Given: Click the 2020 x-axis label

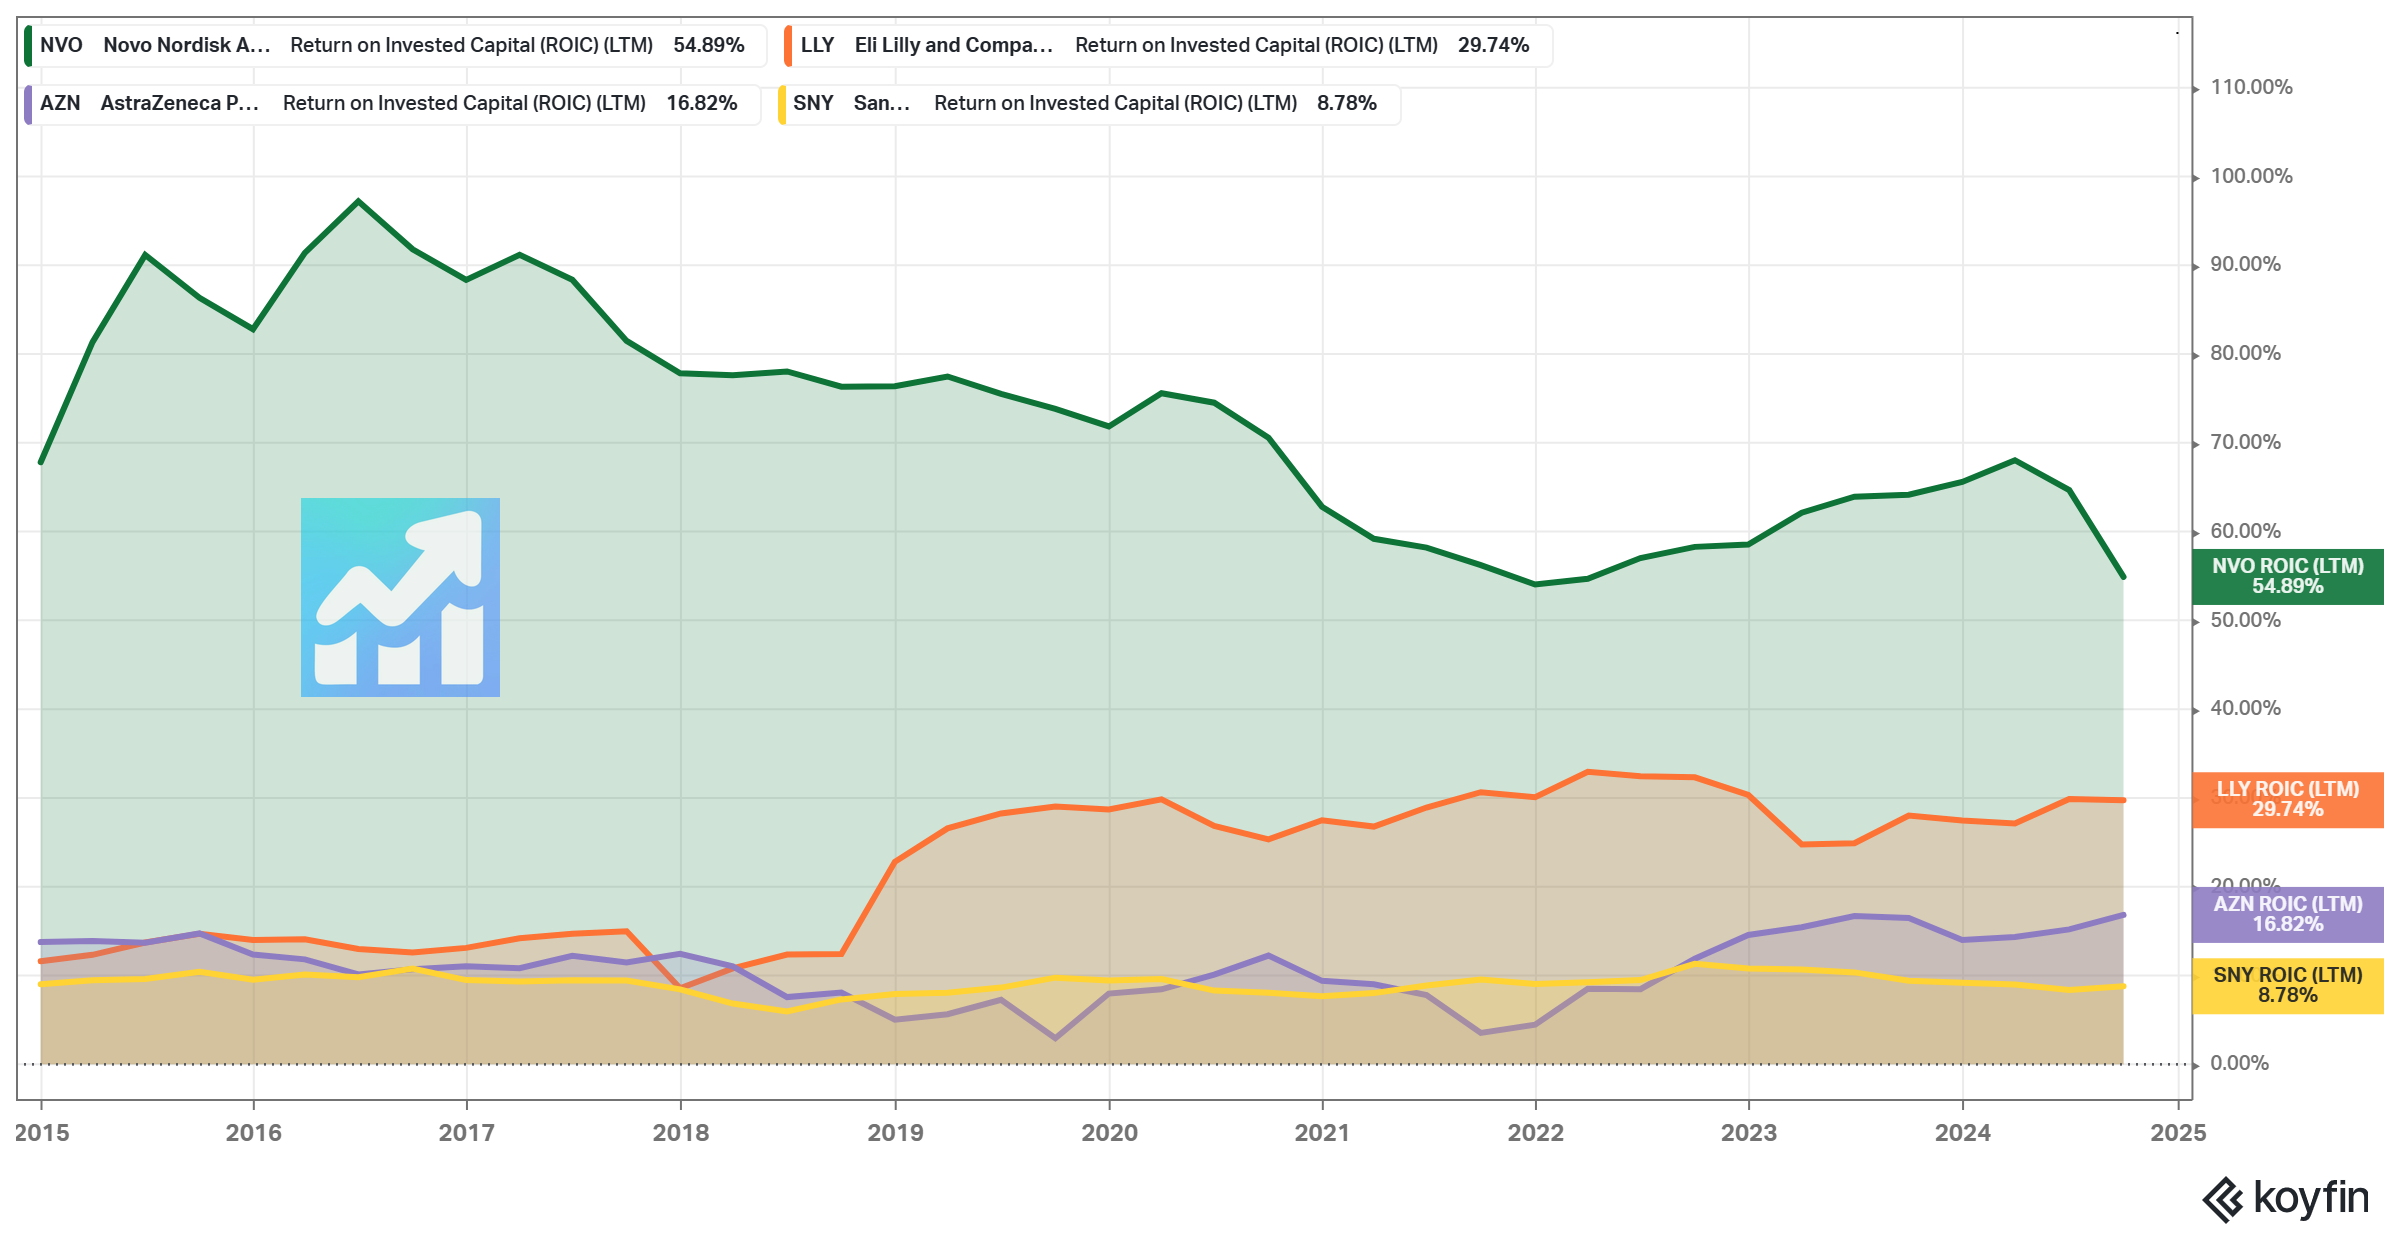Looking at the screenshot, I should (1109, 1133).
